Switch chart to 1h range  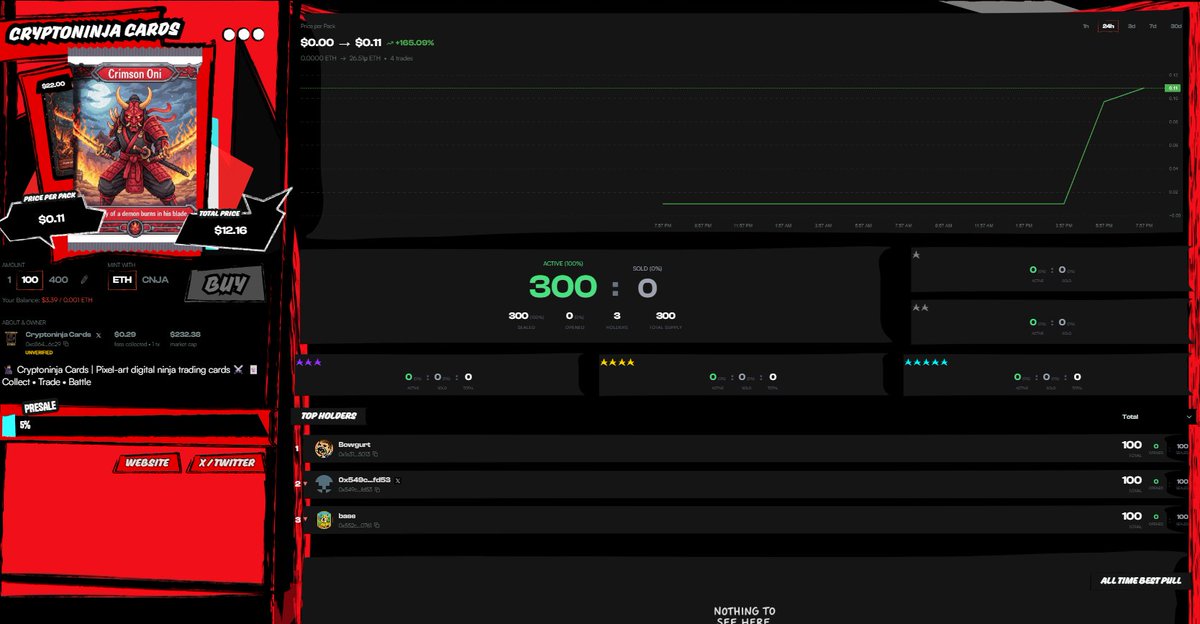1086,25
